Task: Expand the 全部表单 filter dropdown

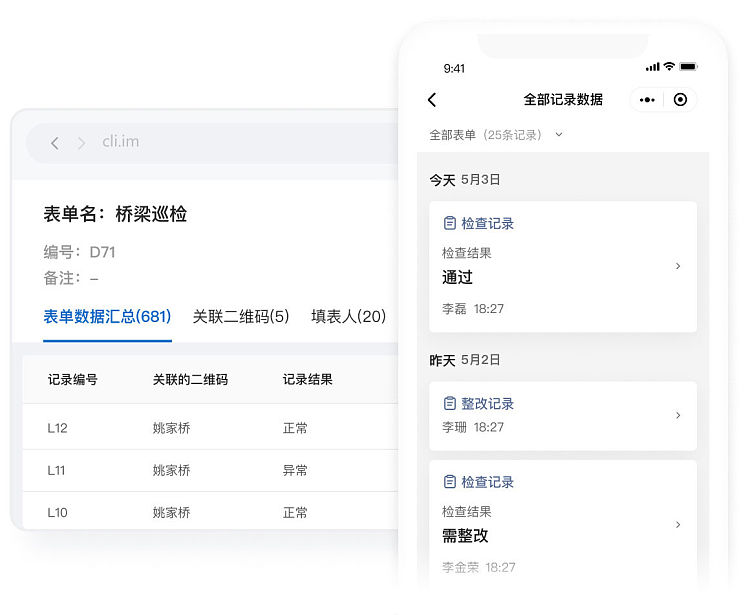Action: 558,134
